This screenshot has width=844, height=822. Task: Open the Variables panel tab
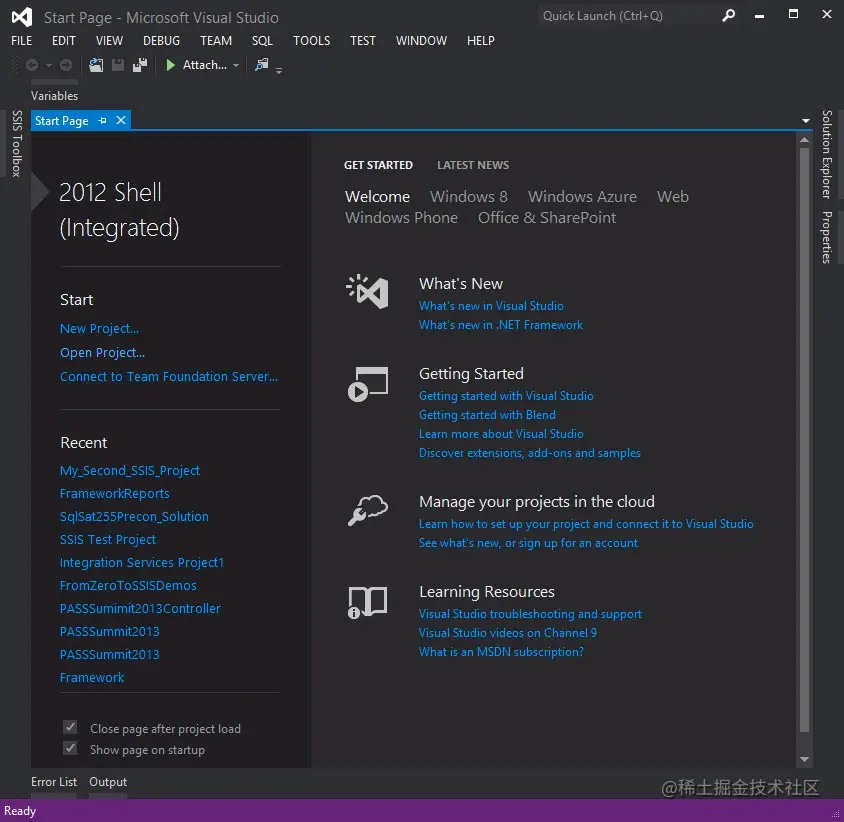[54, 96]
